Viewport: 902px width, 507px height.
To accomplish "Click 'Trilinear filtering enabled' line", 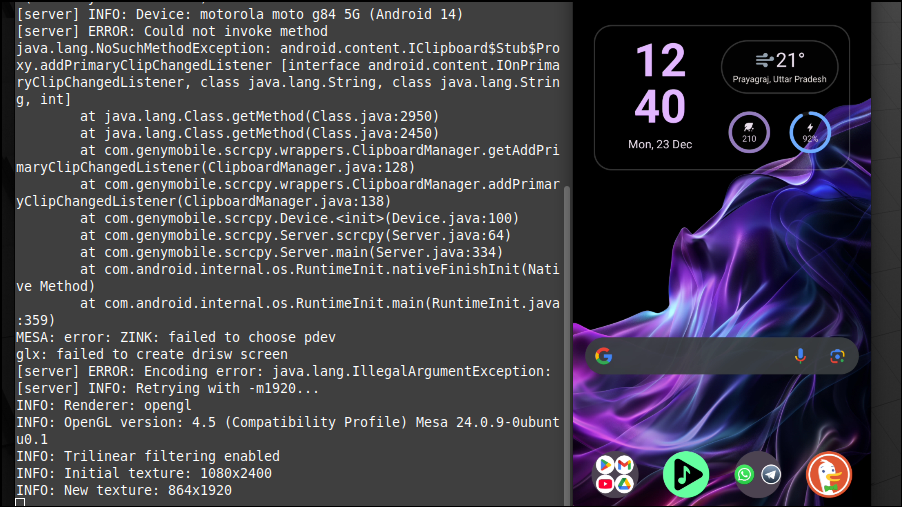I will pos(148,456).
